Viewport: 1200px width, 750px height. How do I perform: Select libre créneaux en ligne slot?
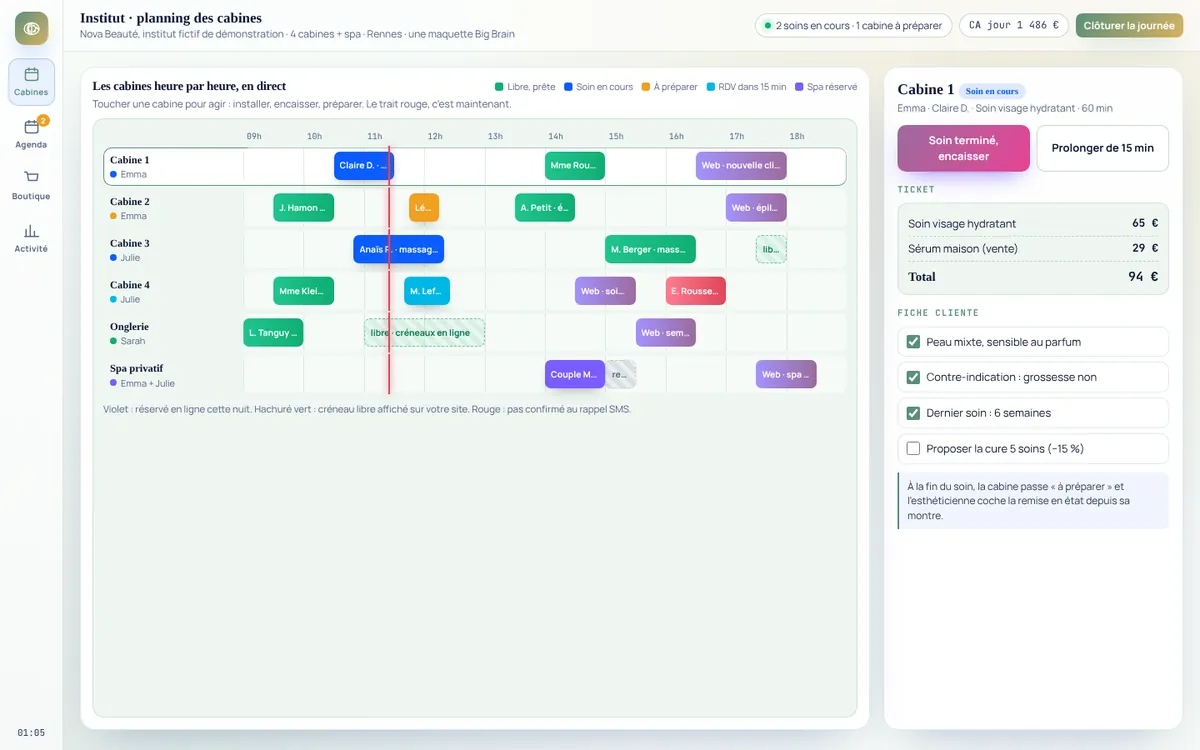click(424, 333)
